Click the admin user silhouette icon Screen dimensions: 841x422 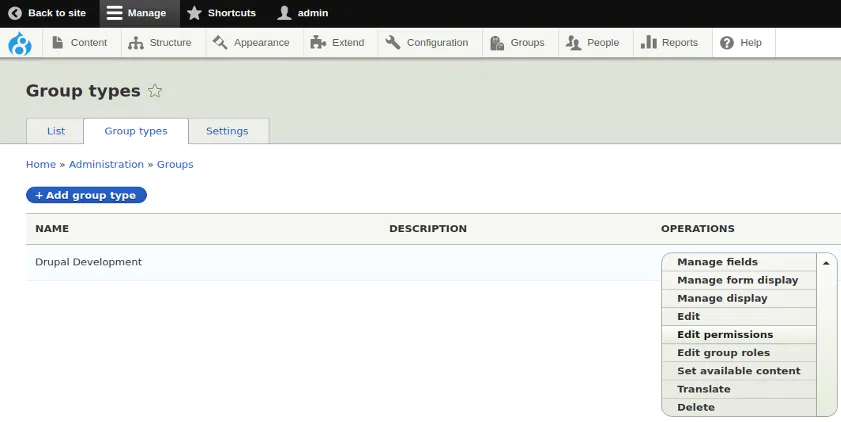284,13
